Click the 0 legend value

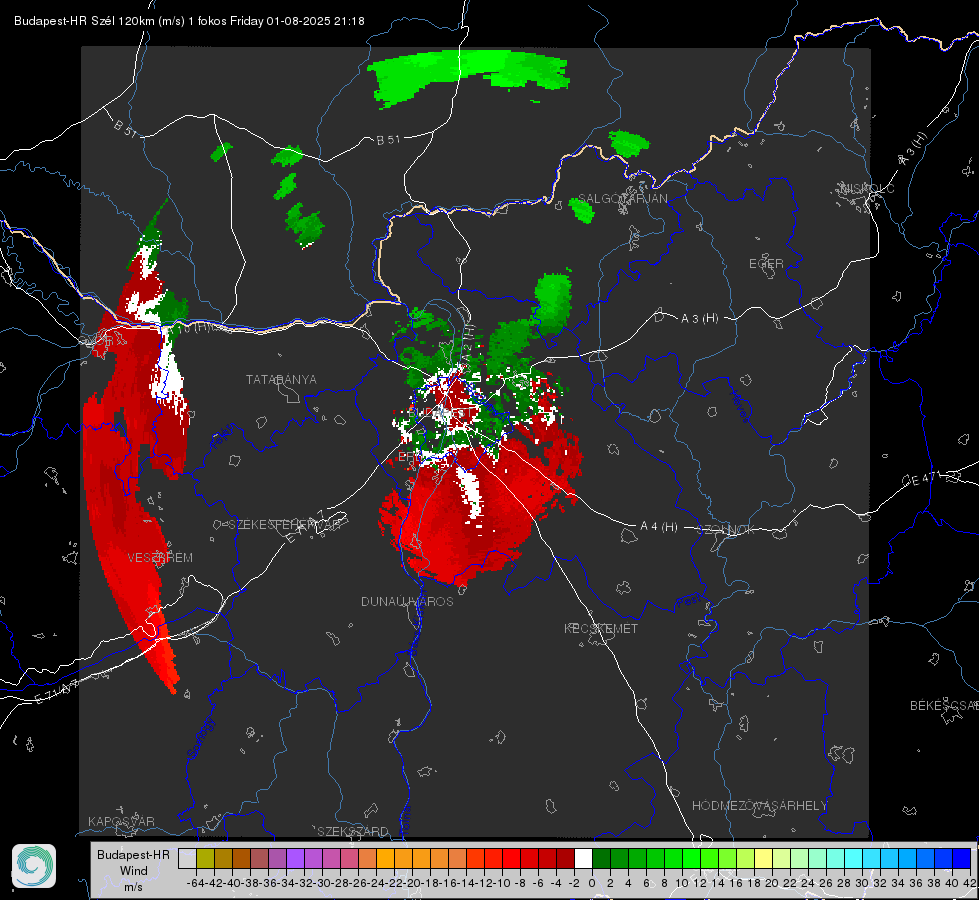tap(592, 883)
